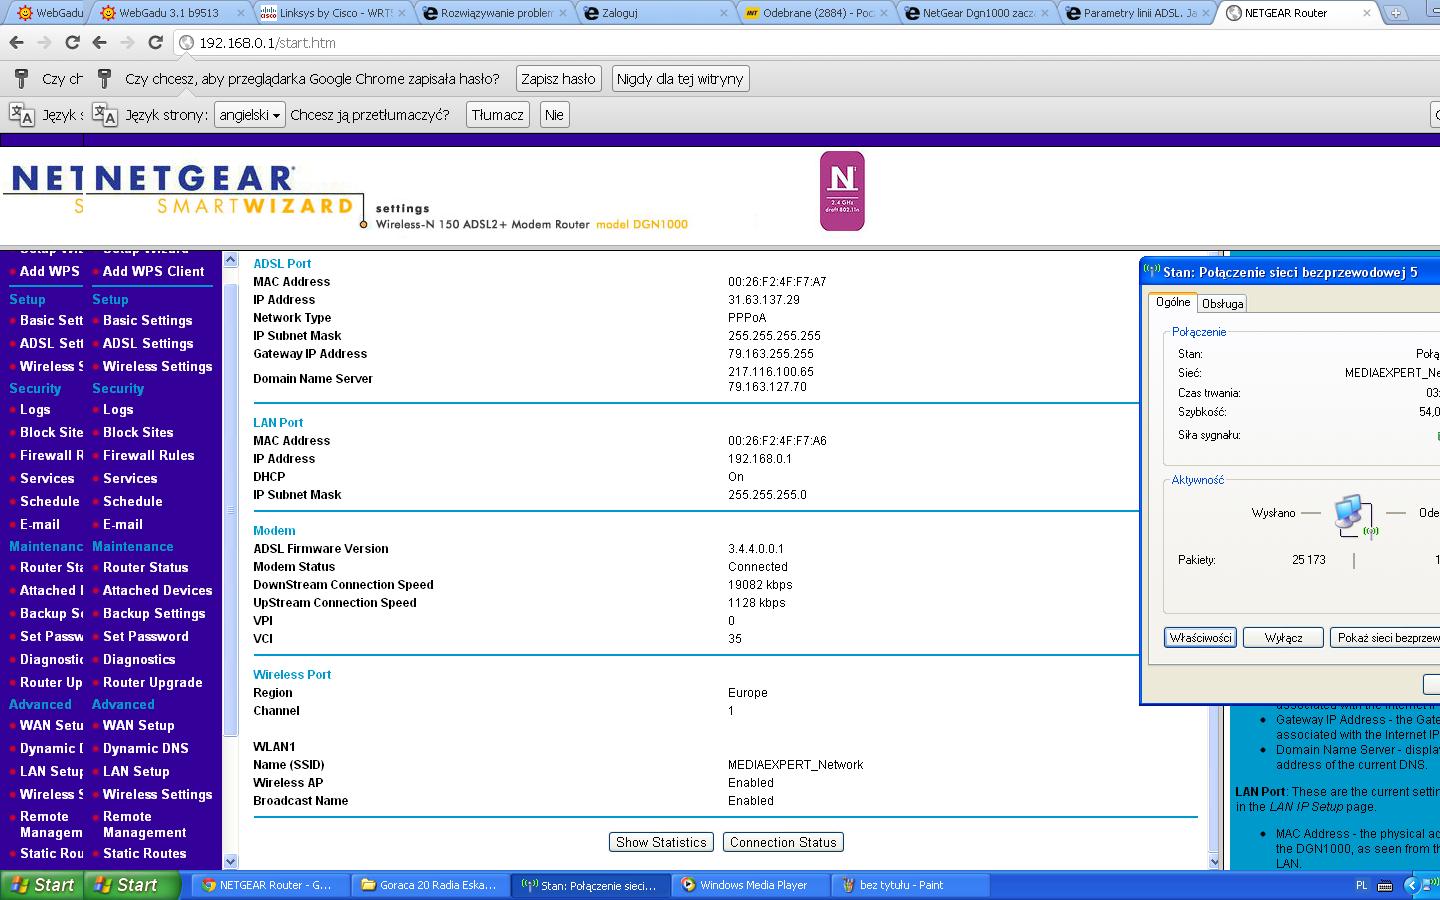Open the angielski page language dropdown
Viewport: 1440px width, 900px height.
click(249, 115)
